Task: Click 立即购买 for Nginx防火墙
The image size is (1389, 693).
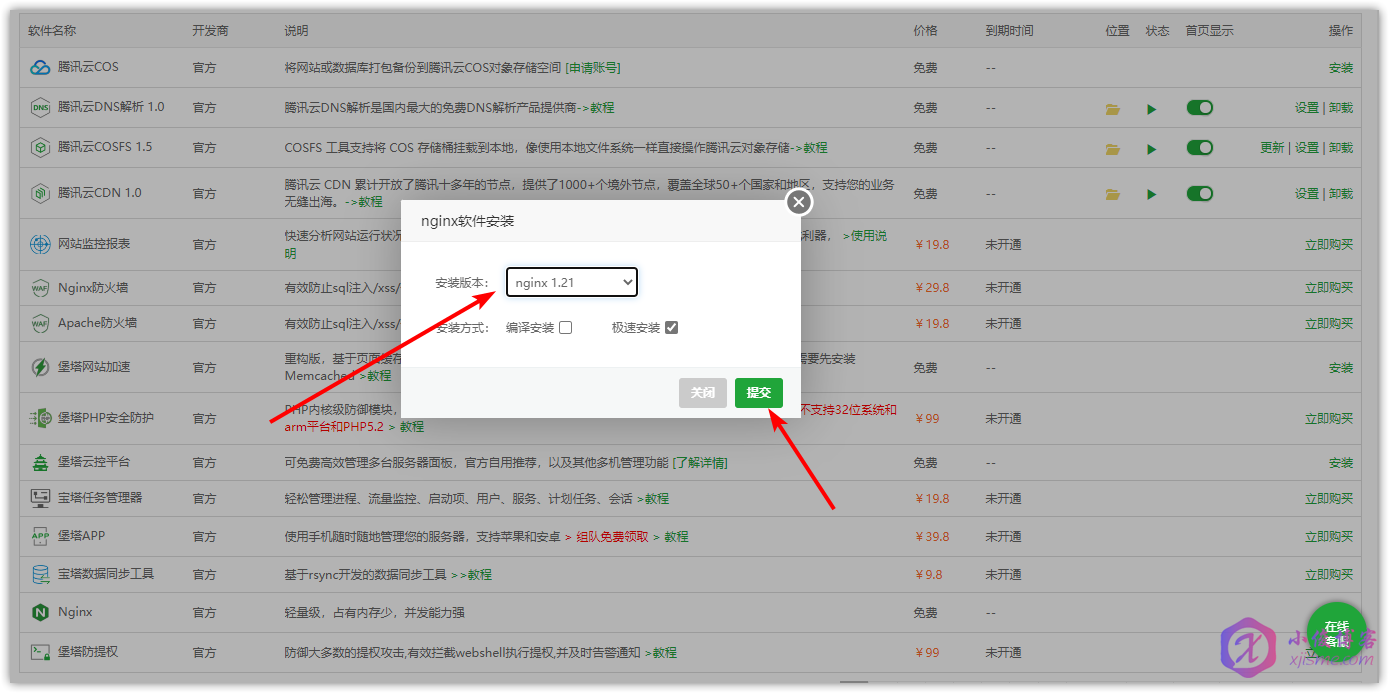Action: pos(1329,288)
